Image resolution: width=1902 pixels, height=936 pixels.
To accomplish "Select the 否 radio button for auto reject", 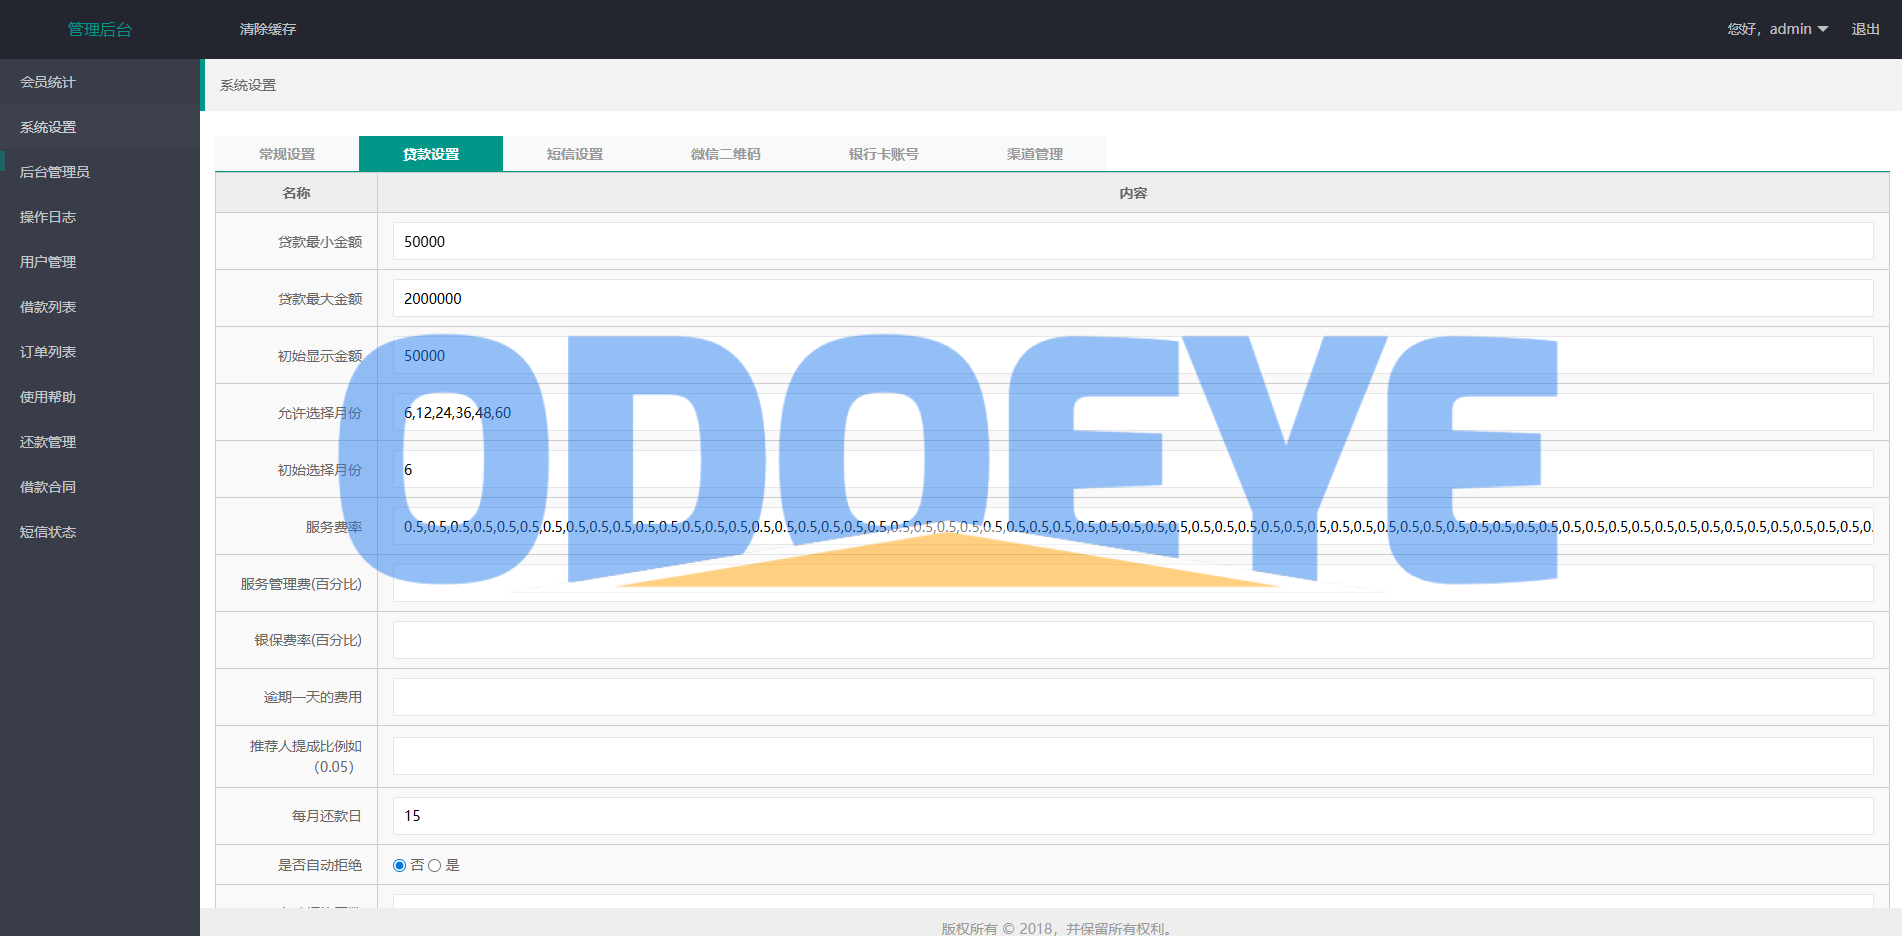I will click(400, 866).
